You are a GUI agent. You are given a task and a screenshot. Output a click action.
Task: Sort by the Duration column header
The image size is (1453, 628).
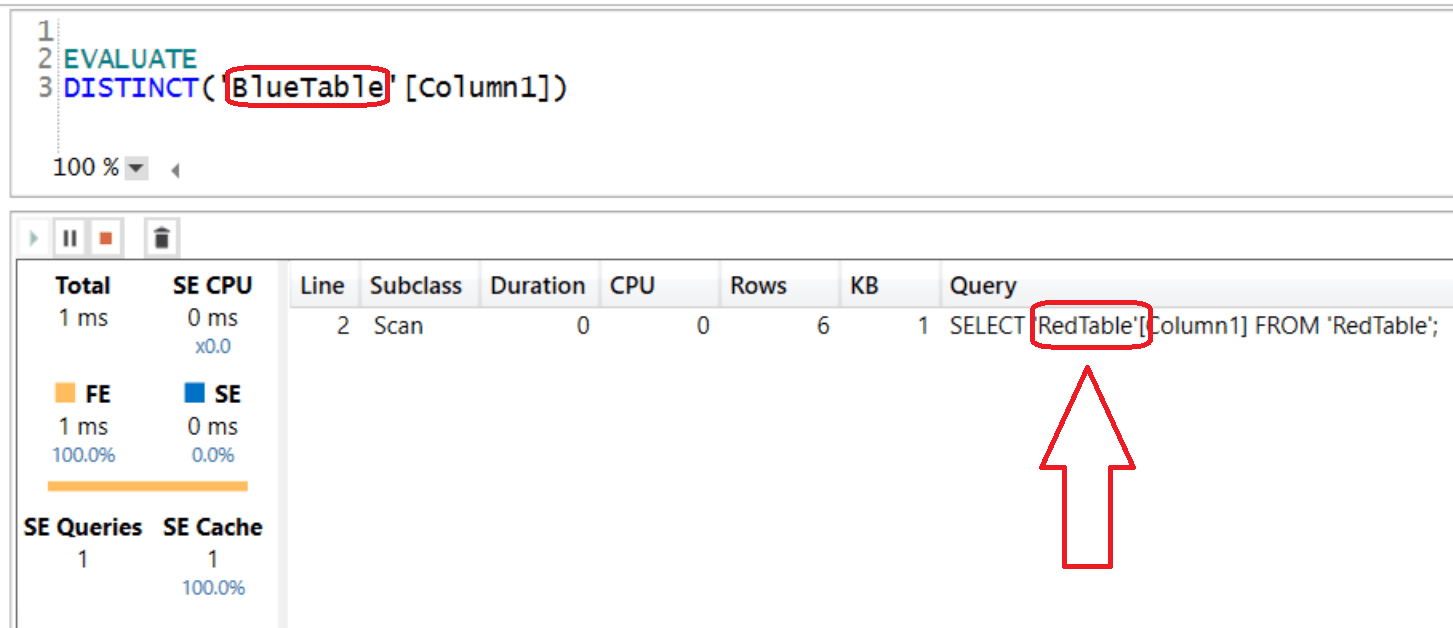(539, 285)
